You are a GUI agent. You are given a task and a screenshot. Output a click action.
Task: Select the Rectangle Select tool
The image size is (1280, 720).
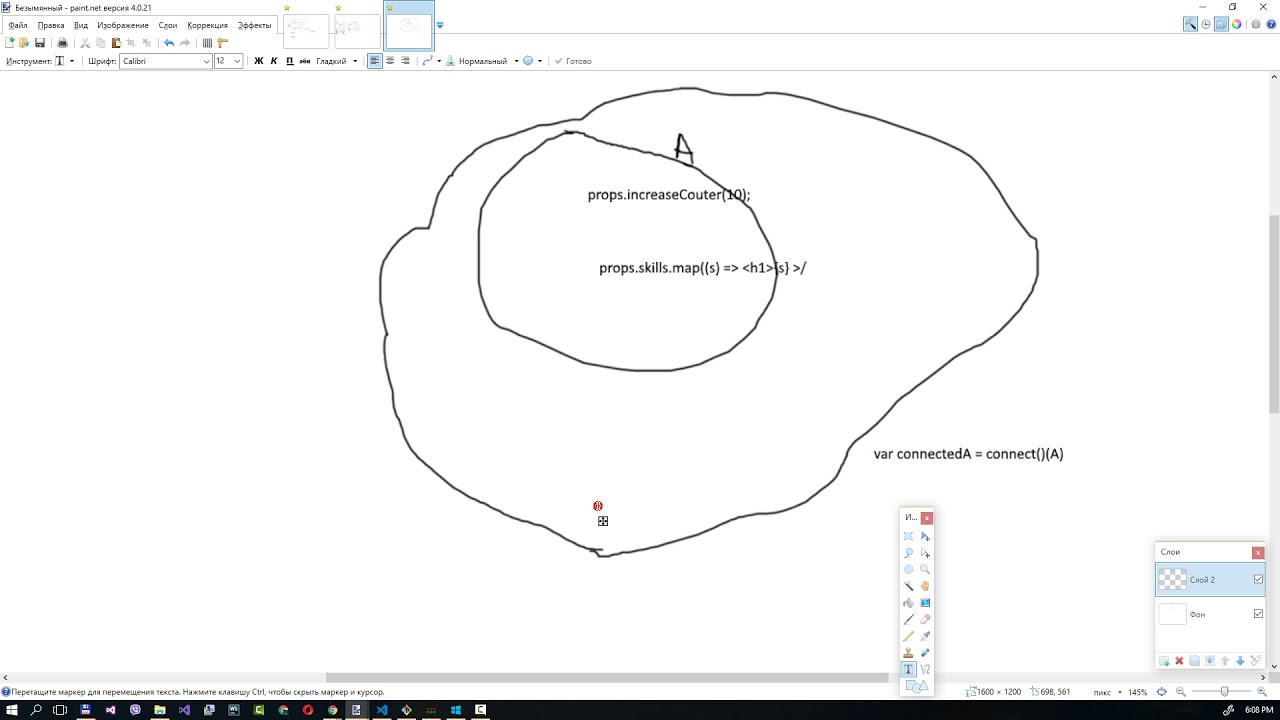pyautogui.click(x=908, y=536)
